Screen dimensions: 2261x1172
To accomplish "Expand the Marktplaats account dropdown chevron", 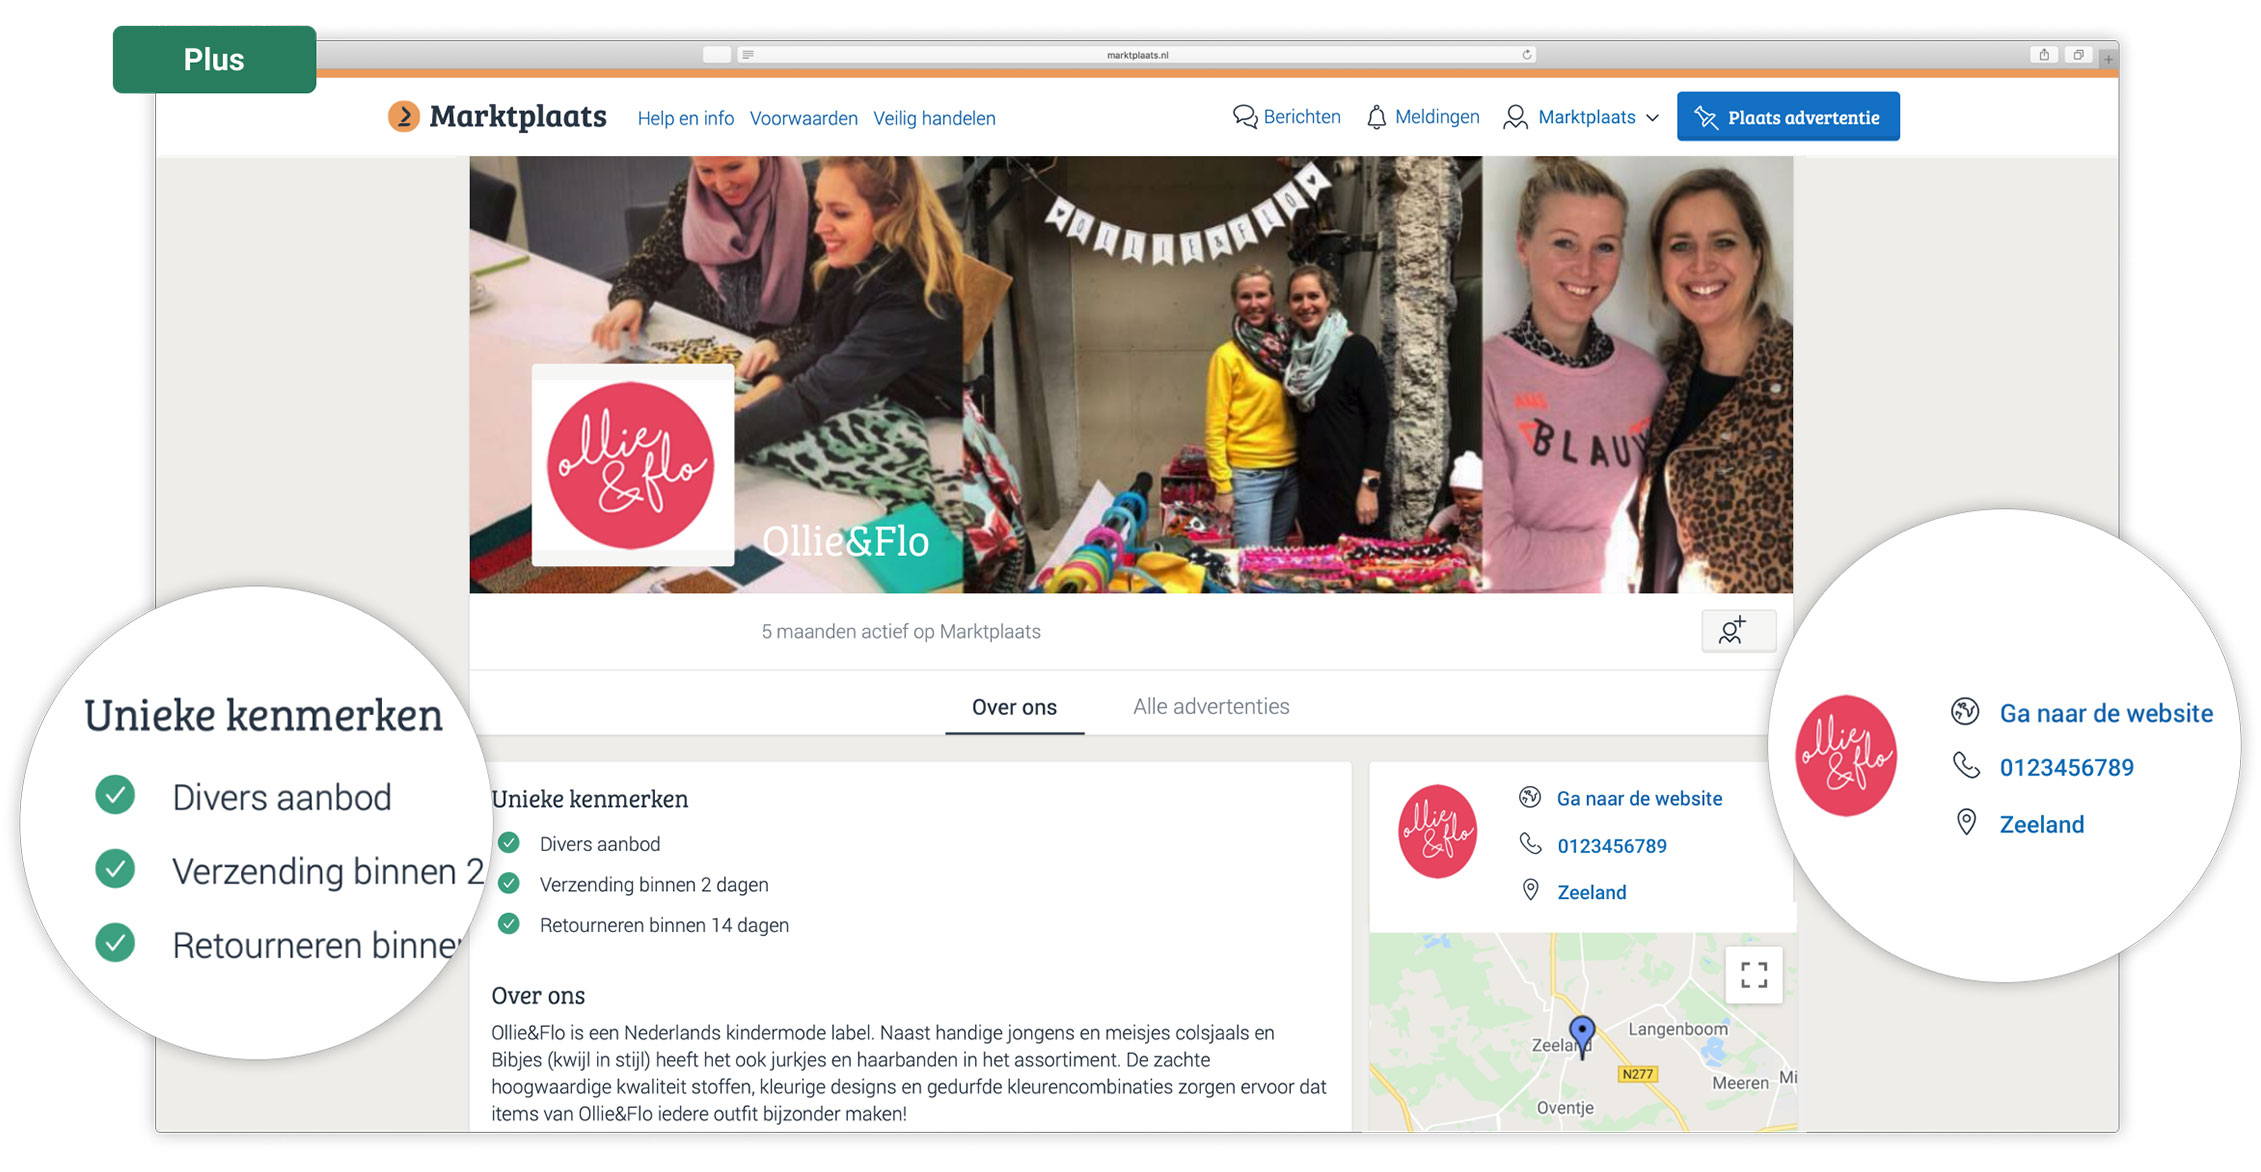I will pos(1652,118).
